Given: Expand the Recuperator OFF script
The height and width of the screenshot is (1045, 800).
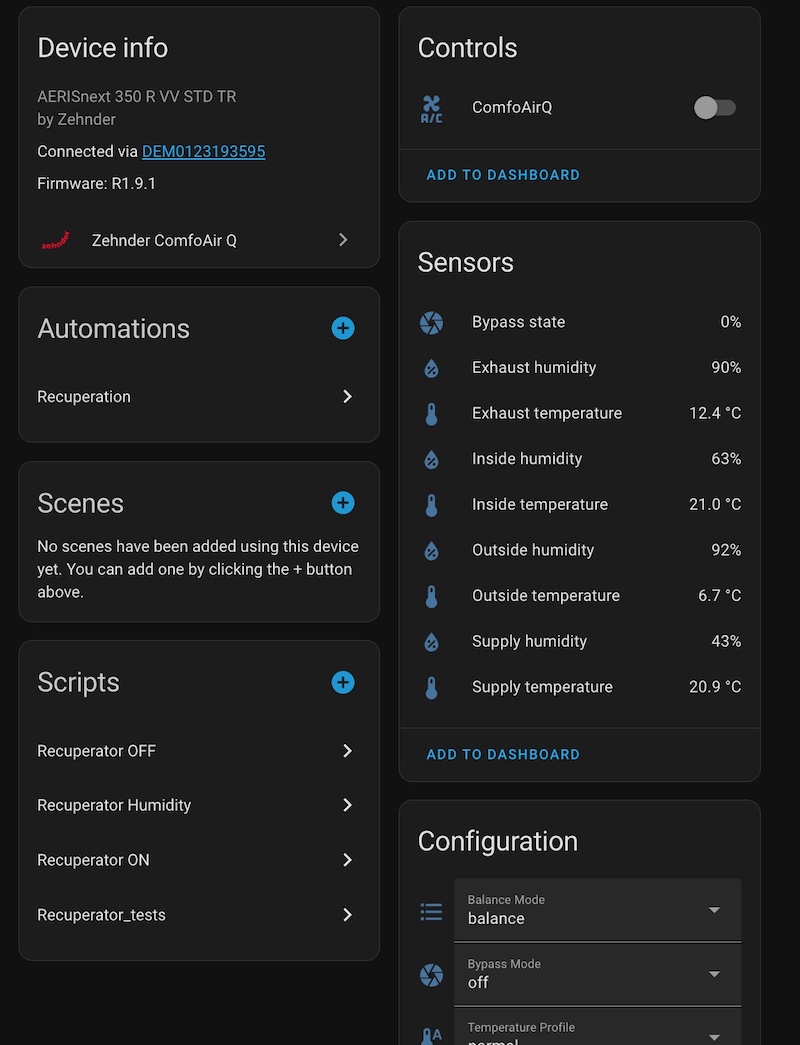Looking at the screenshot, I should pyautogui.click(x=347, y=751).
